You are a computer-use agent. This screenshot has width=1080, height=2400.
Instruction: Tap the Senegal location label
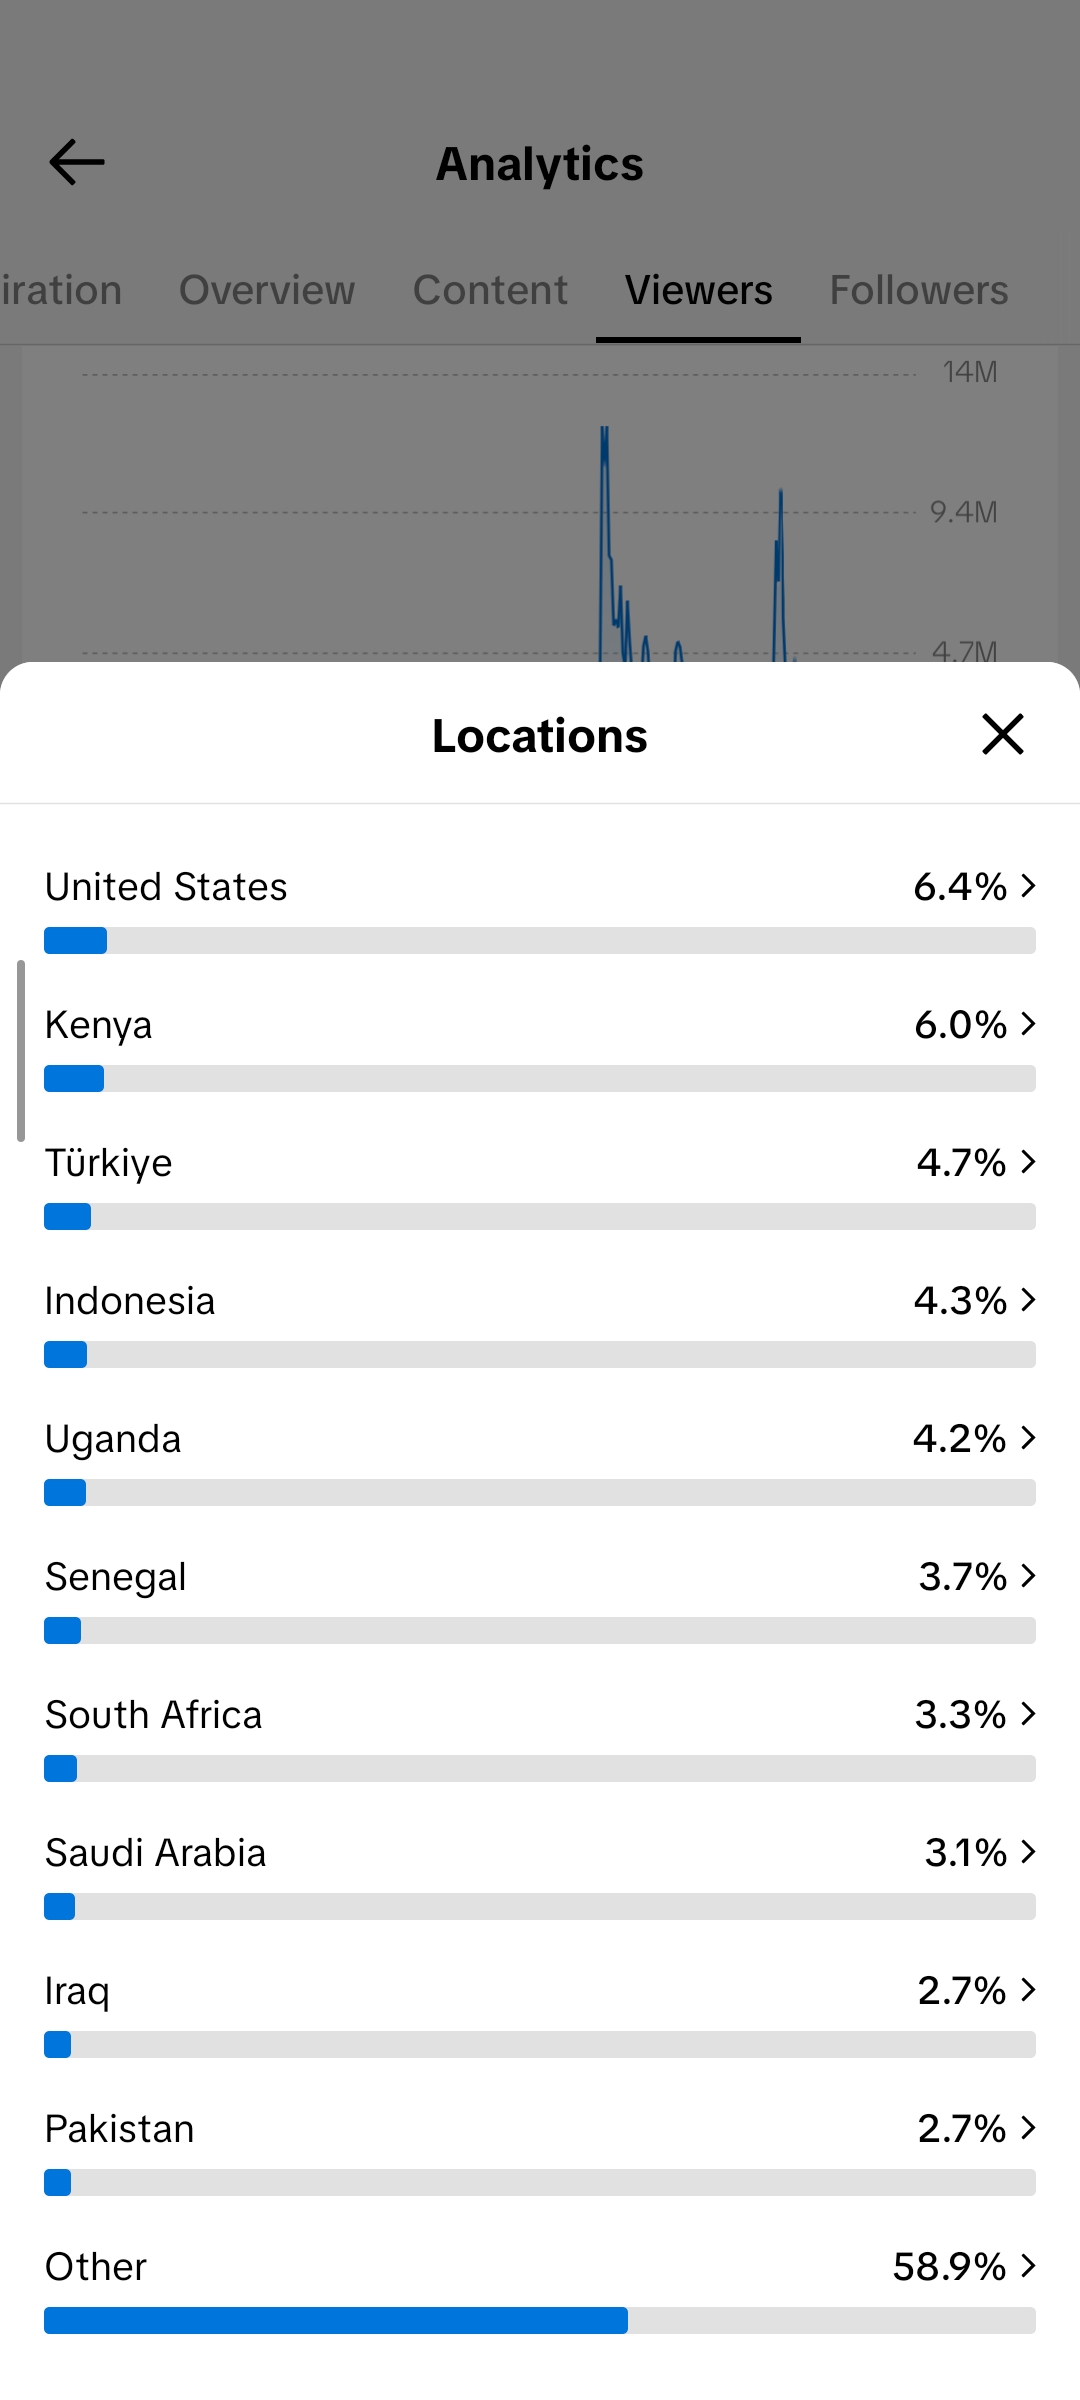pyautogui.click(x=116, y=1577)
